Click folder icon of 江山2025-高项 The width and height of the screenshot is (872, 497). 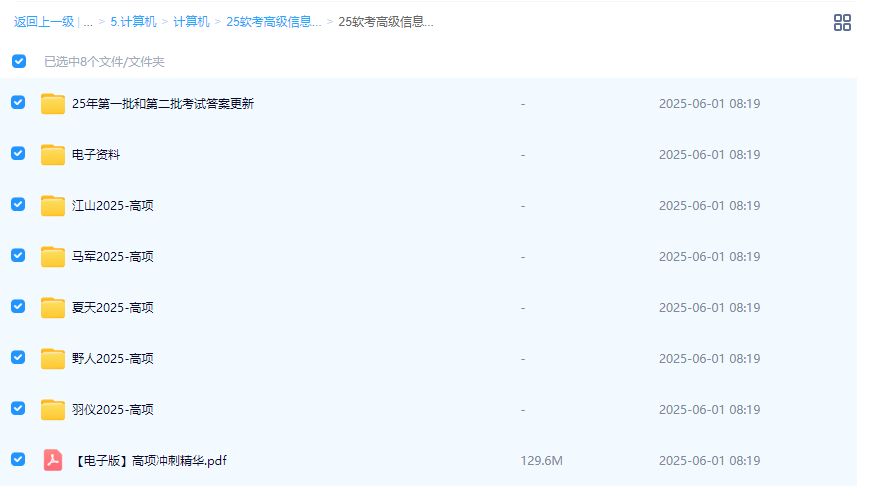coord(53,206)
